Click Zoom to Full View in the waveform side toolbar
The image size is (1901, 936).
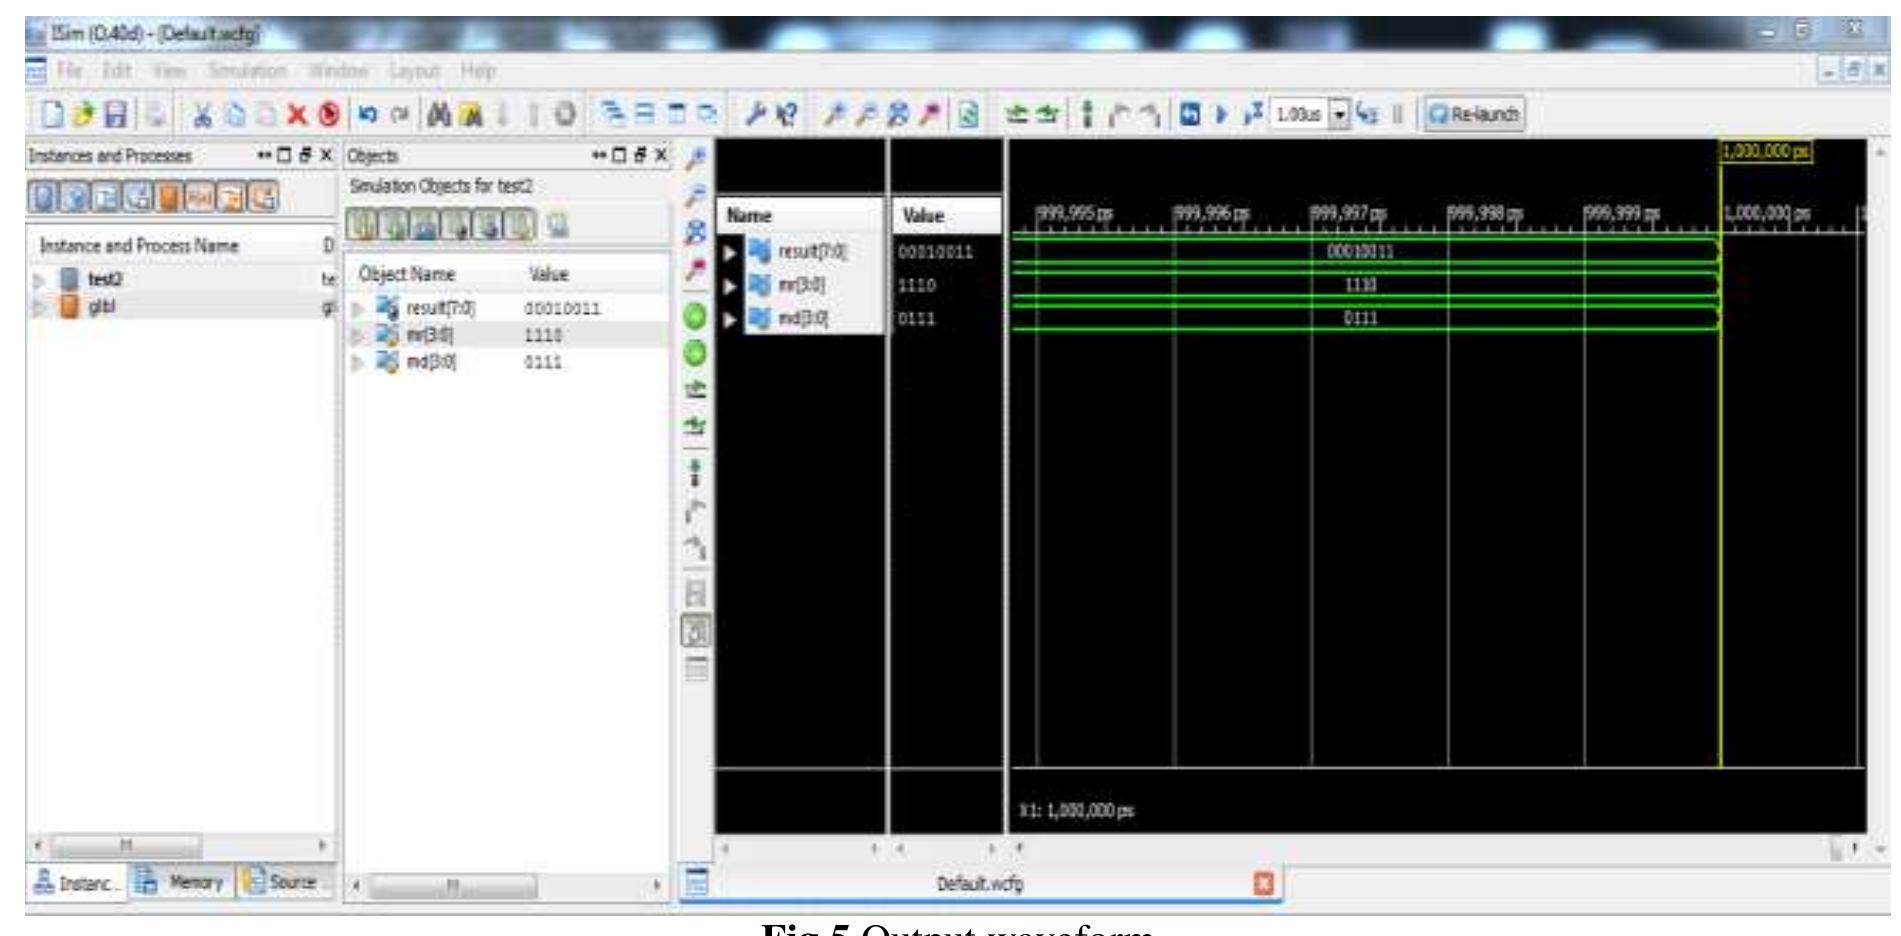click(696, 233)
